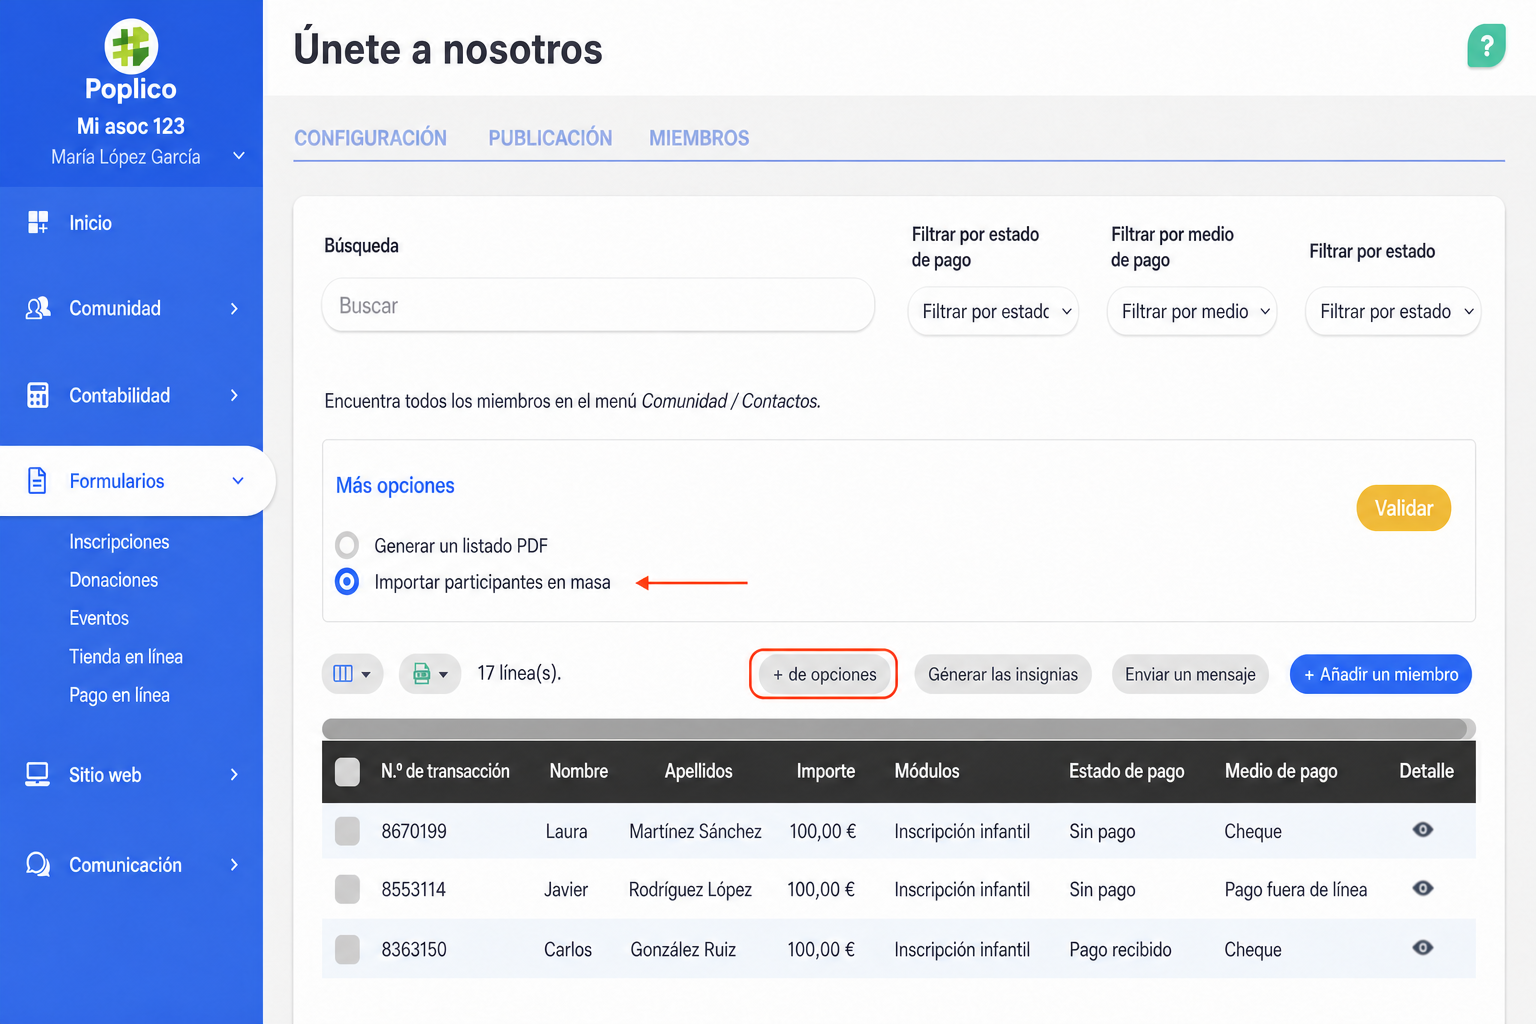
Task: Check the select-all header checkbox
Action: tap(347, 772)
